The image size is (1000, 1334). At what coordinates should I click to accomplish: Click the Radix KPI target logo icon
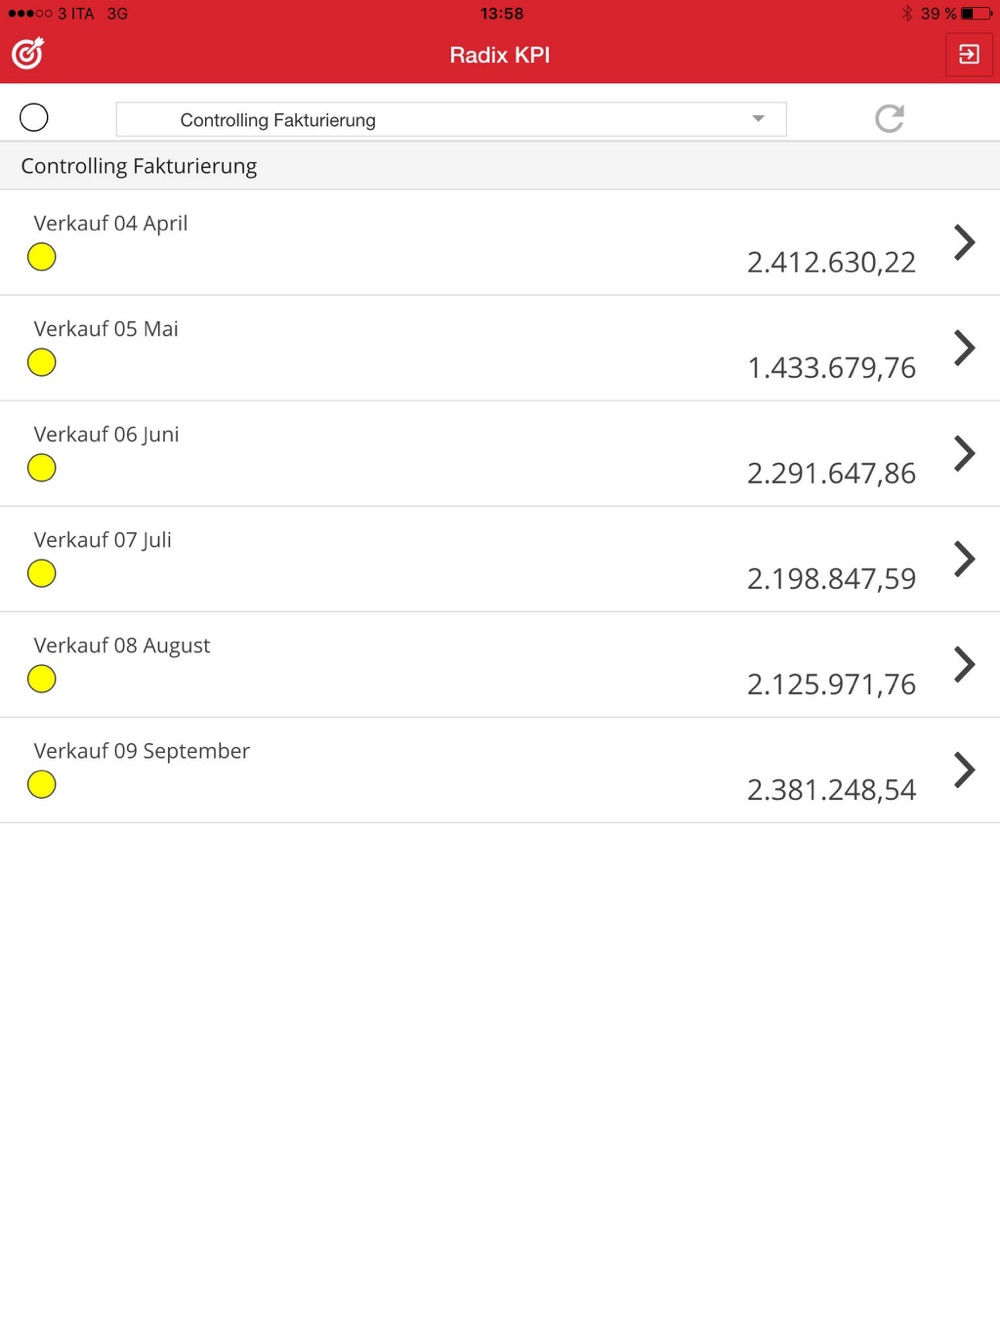point(28,53)
